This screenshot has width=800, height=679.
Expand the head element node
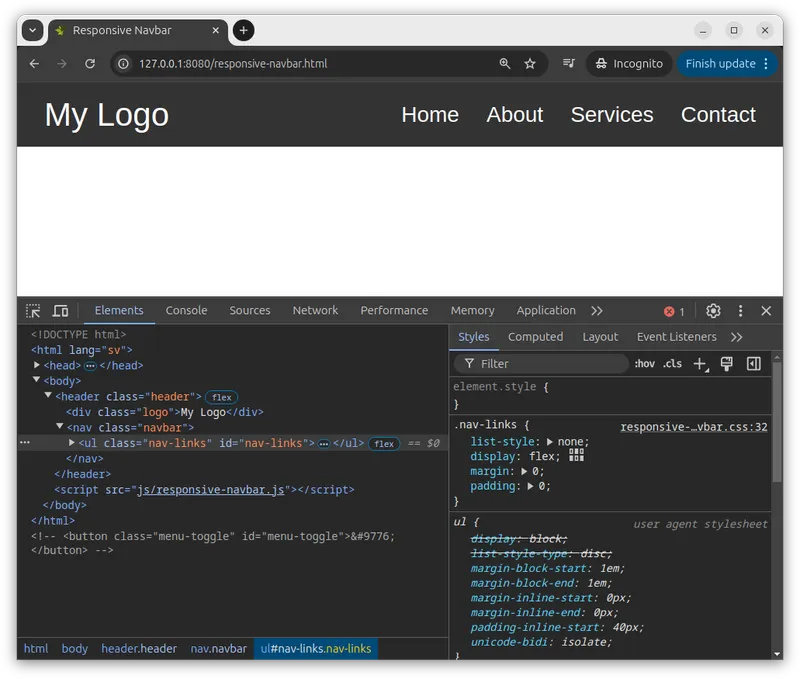coord(38,366)
